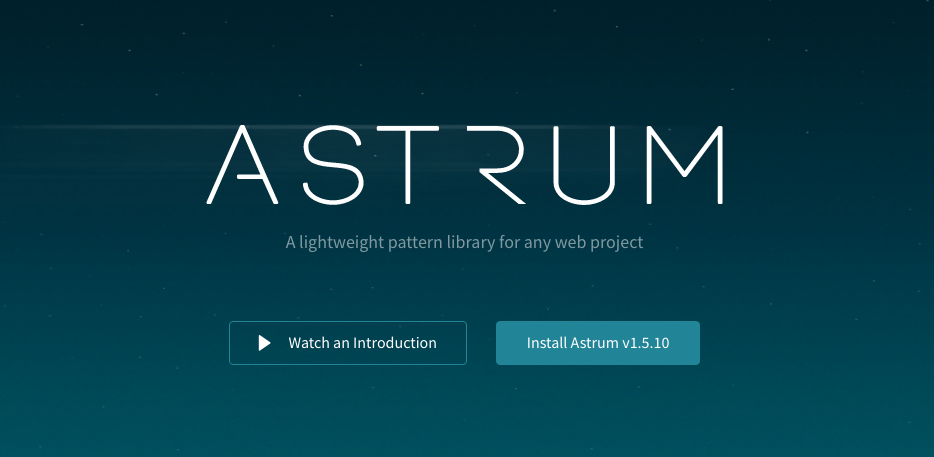
Task: Click the tagline "A lightweight pattern library for any web project"
Action: 464,243
